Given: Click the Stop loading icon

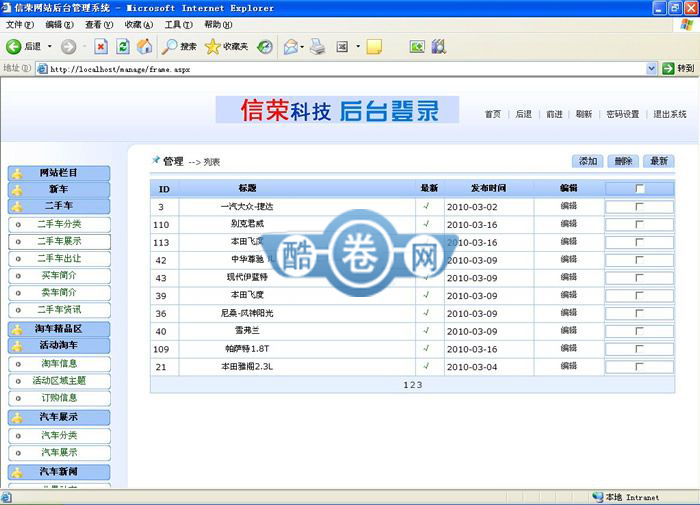Looking at the screenshot, I should click(101, 46).
